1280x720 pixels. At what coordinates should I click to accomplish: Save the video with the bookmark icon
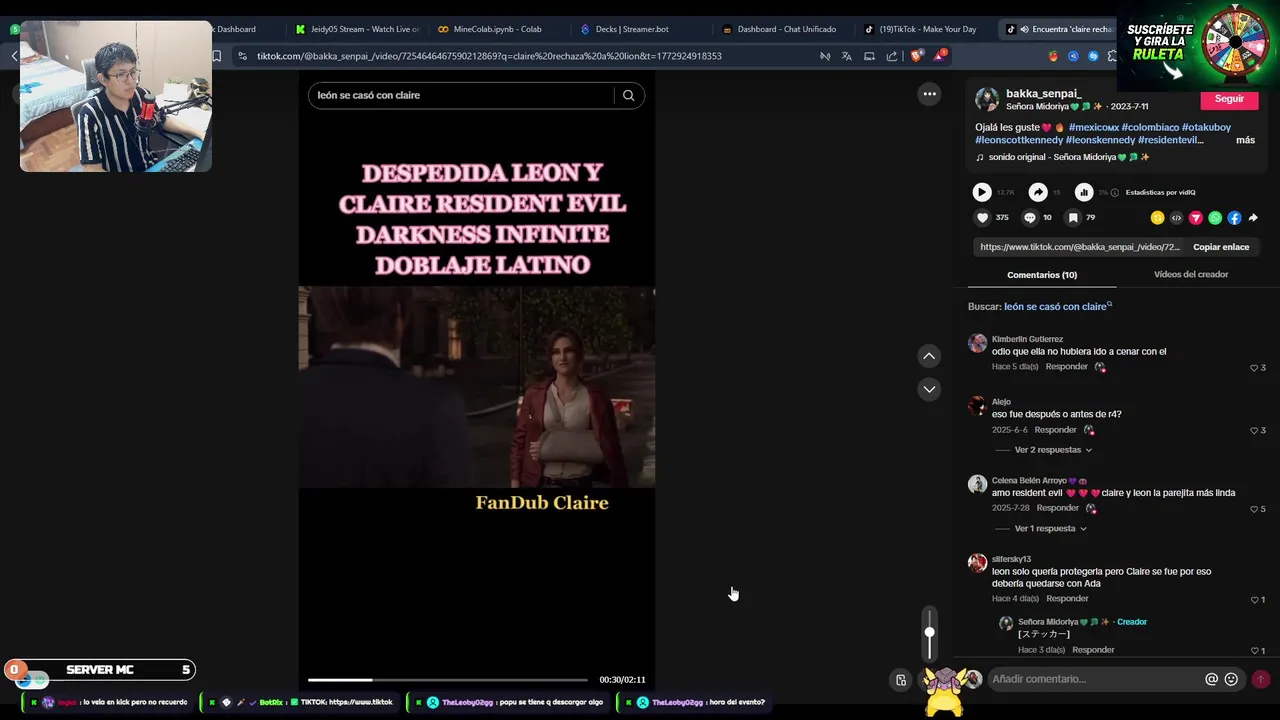(1072, 217)
